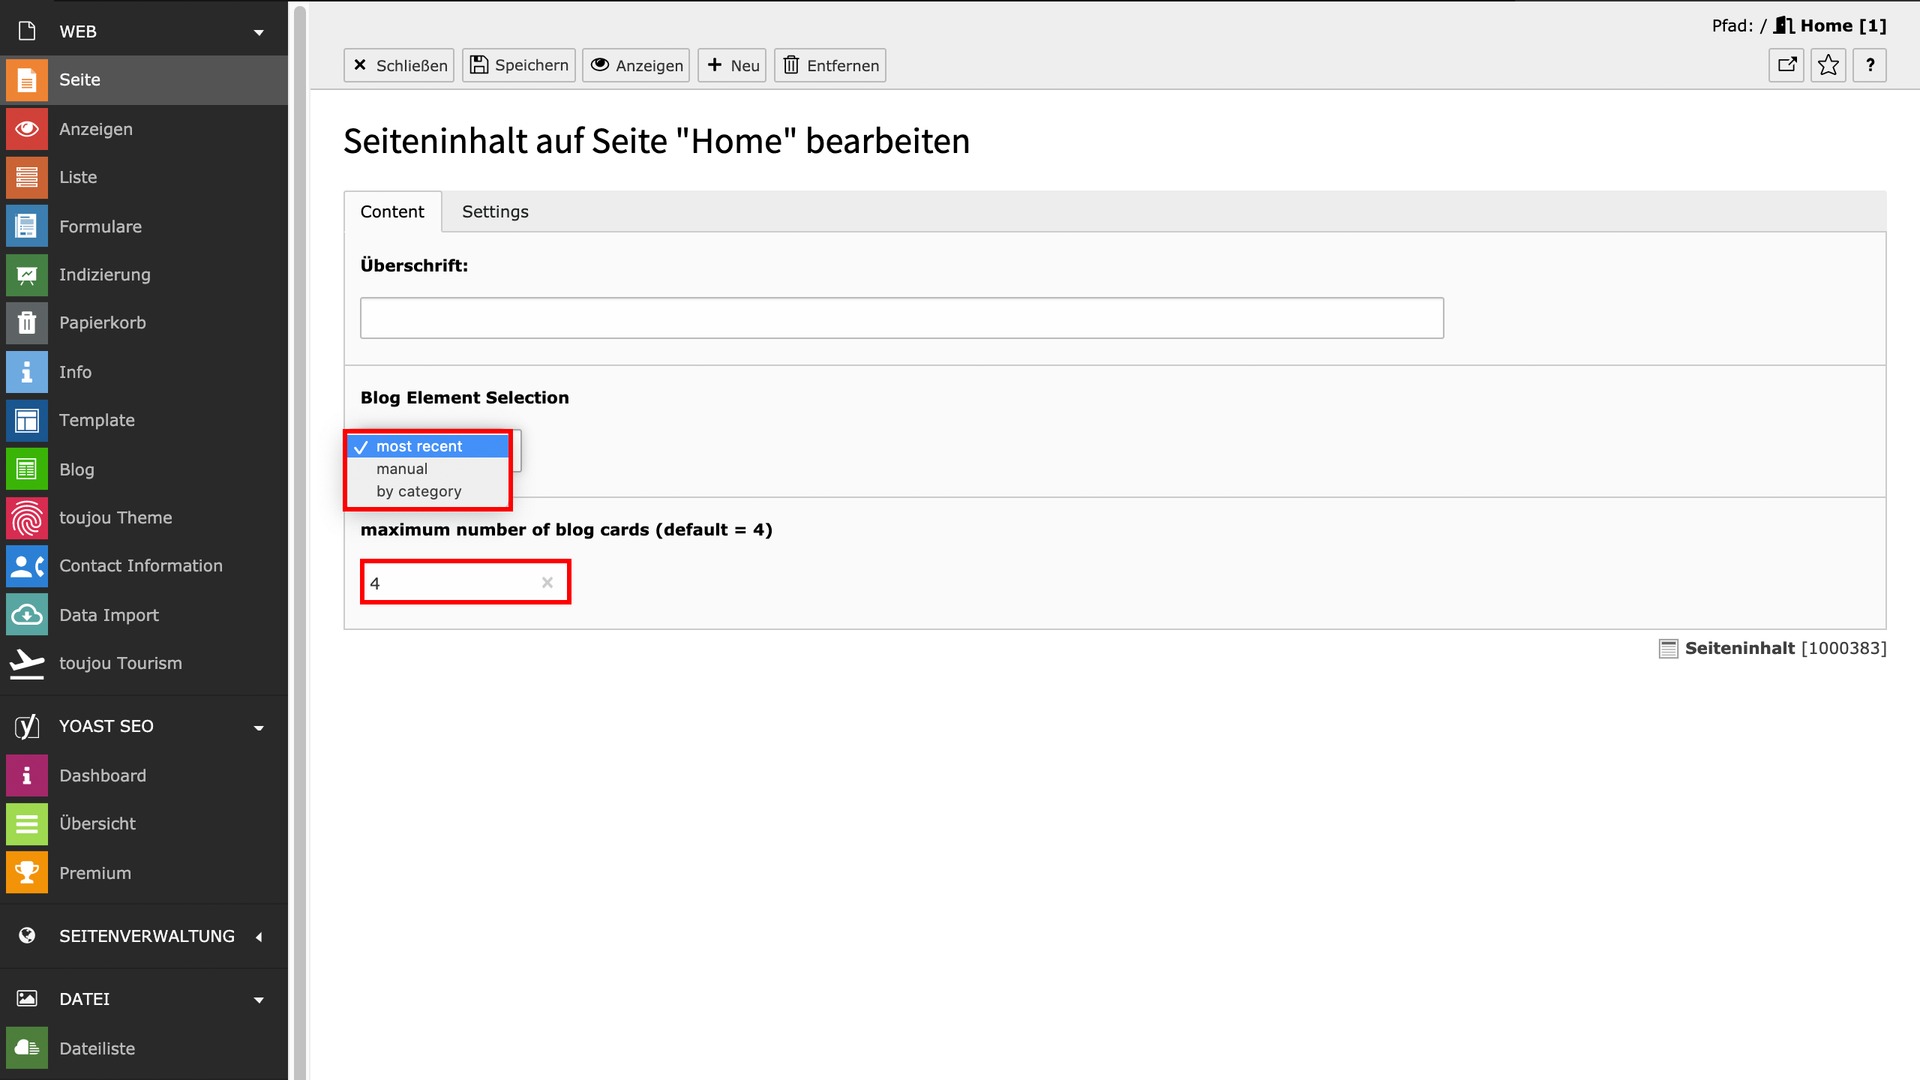Image resolution: width=1920 pixels, height=1080 pixels.
Task: Collapse the YOAST SEO group
Action: [259, 727]
